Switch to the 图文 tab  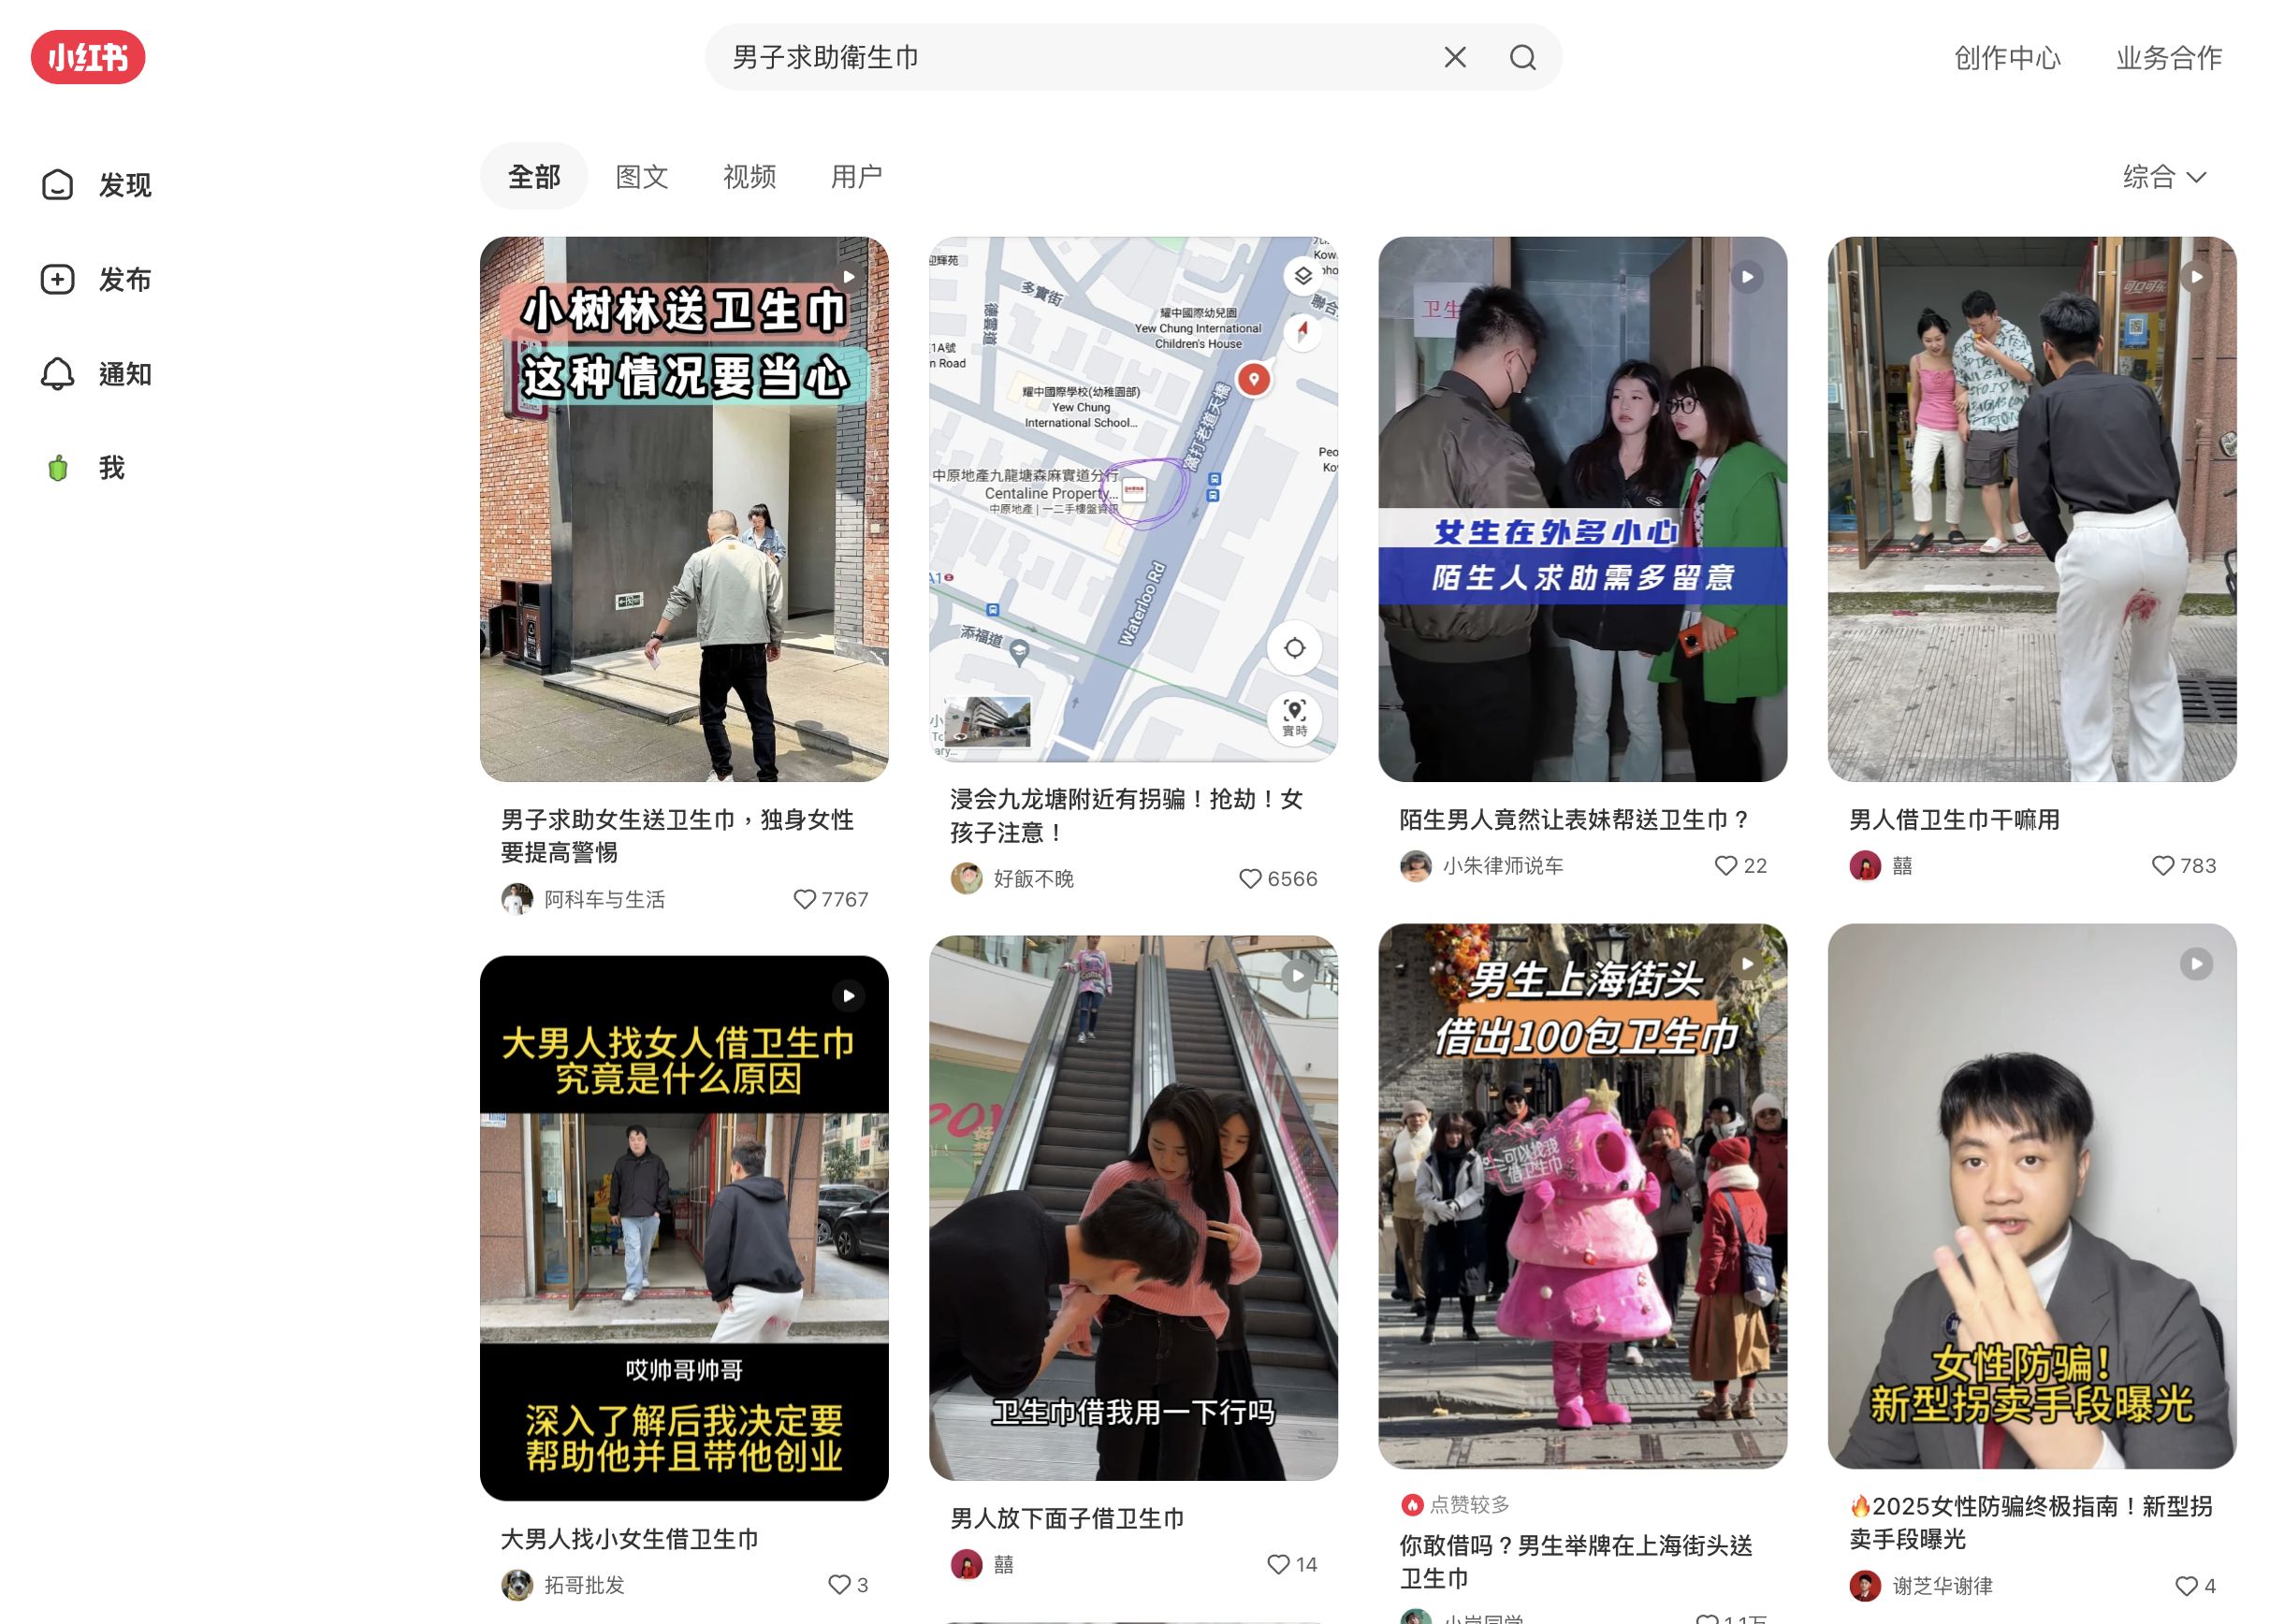click(x=641, y=177)
